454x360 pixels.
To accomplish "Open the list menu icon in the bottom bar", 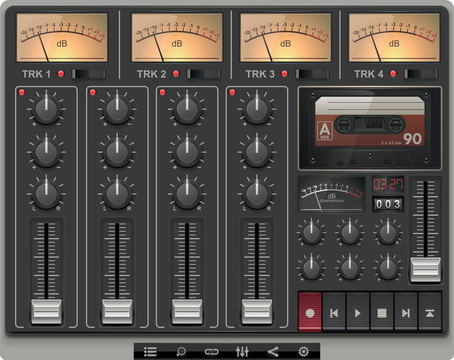I will (150, 351).
